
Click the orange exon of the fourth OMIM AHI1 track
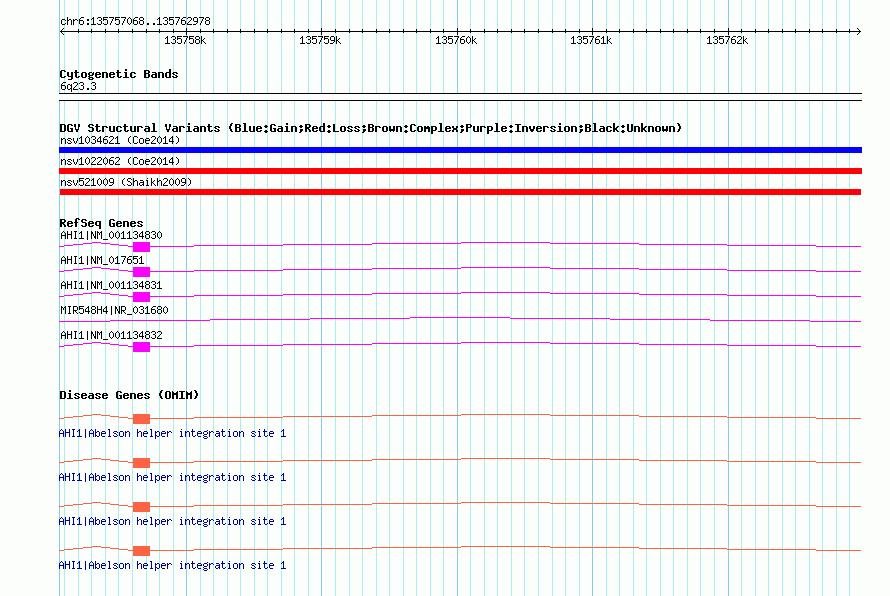click(x=141, y=551)
